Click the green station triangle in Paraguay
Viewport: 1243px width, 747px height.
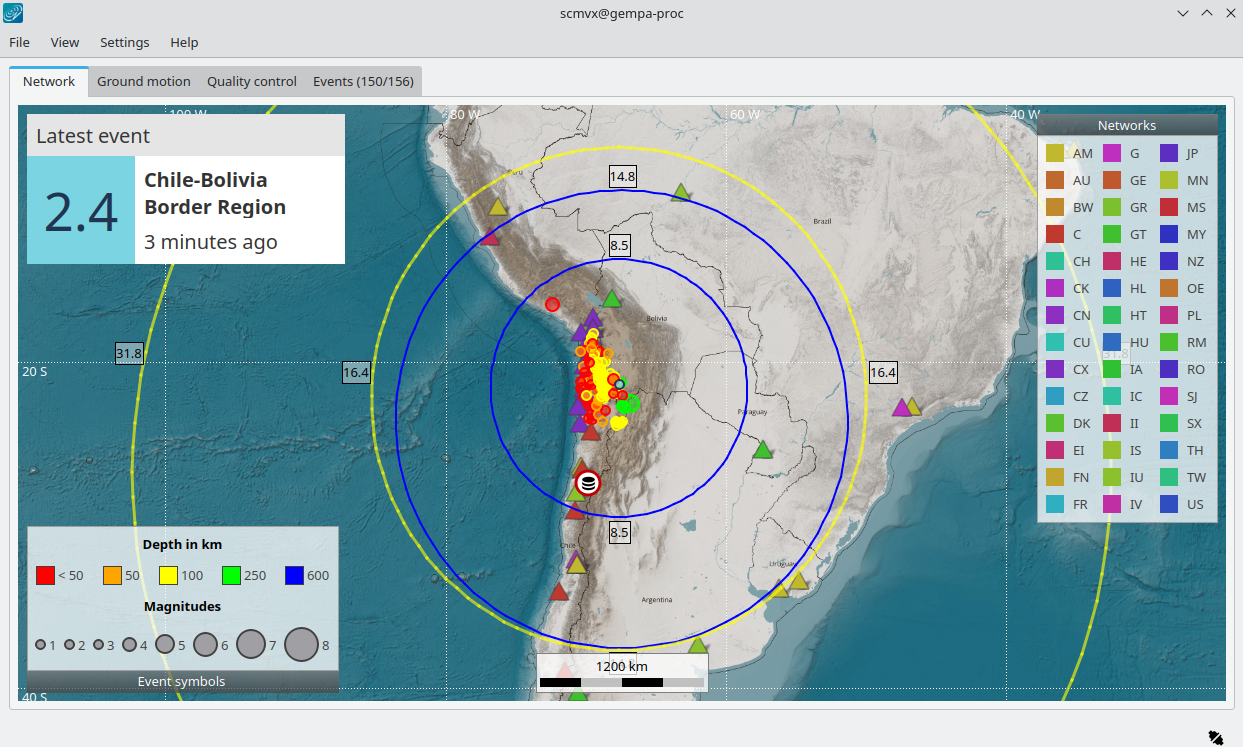point(763,450)
